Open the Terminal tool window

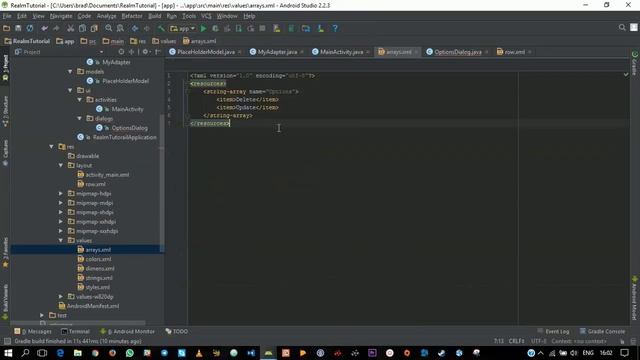tap(76, 332)
